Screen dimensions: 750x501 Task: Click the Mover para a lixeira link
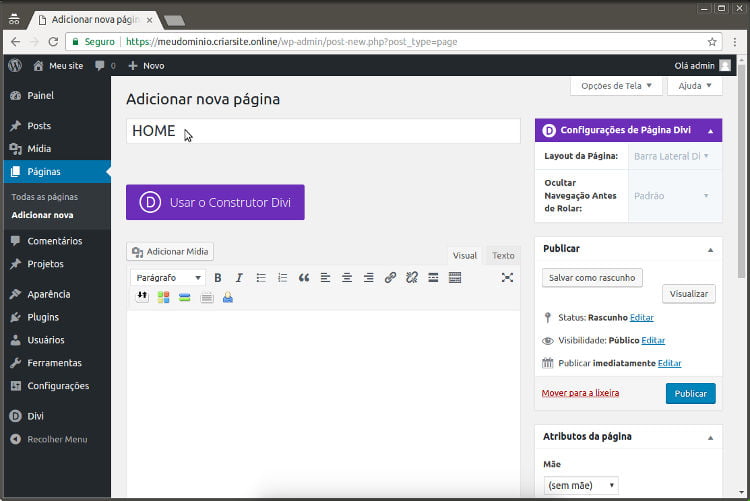click(580, 393)
